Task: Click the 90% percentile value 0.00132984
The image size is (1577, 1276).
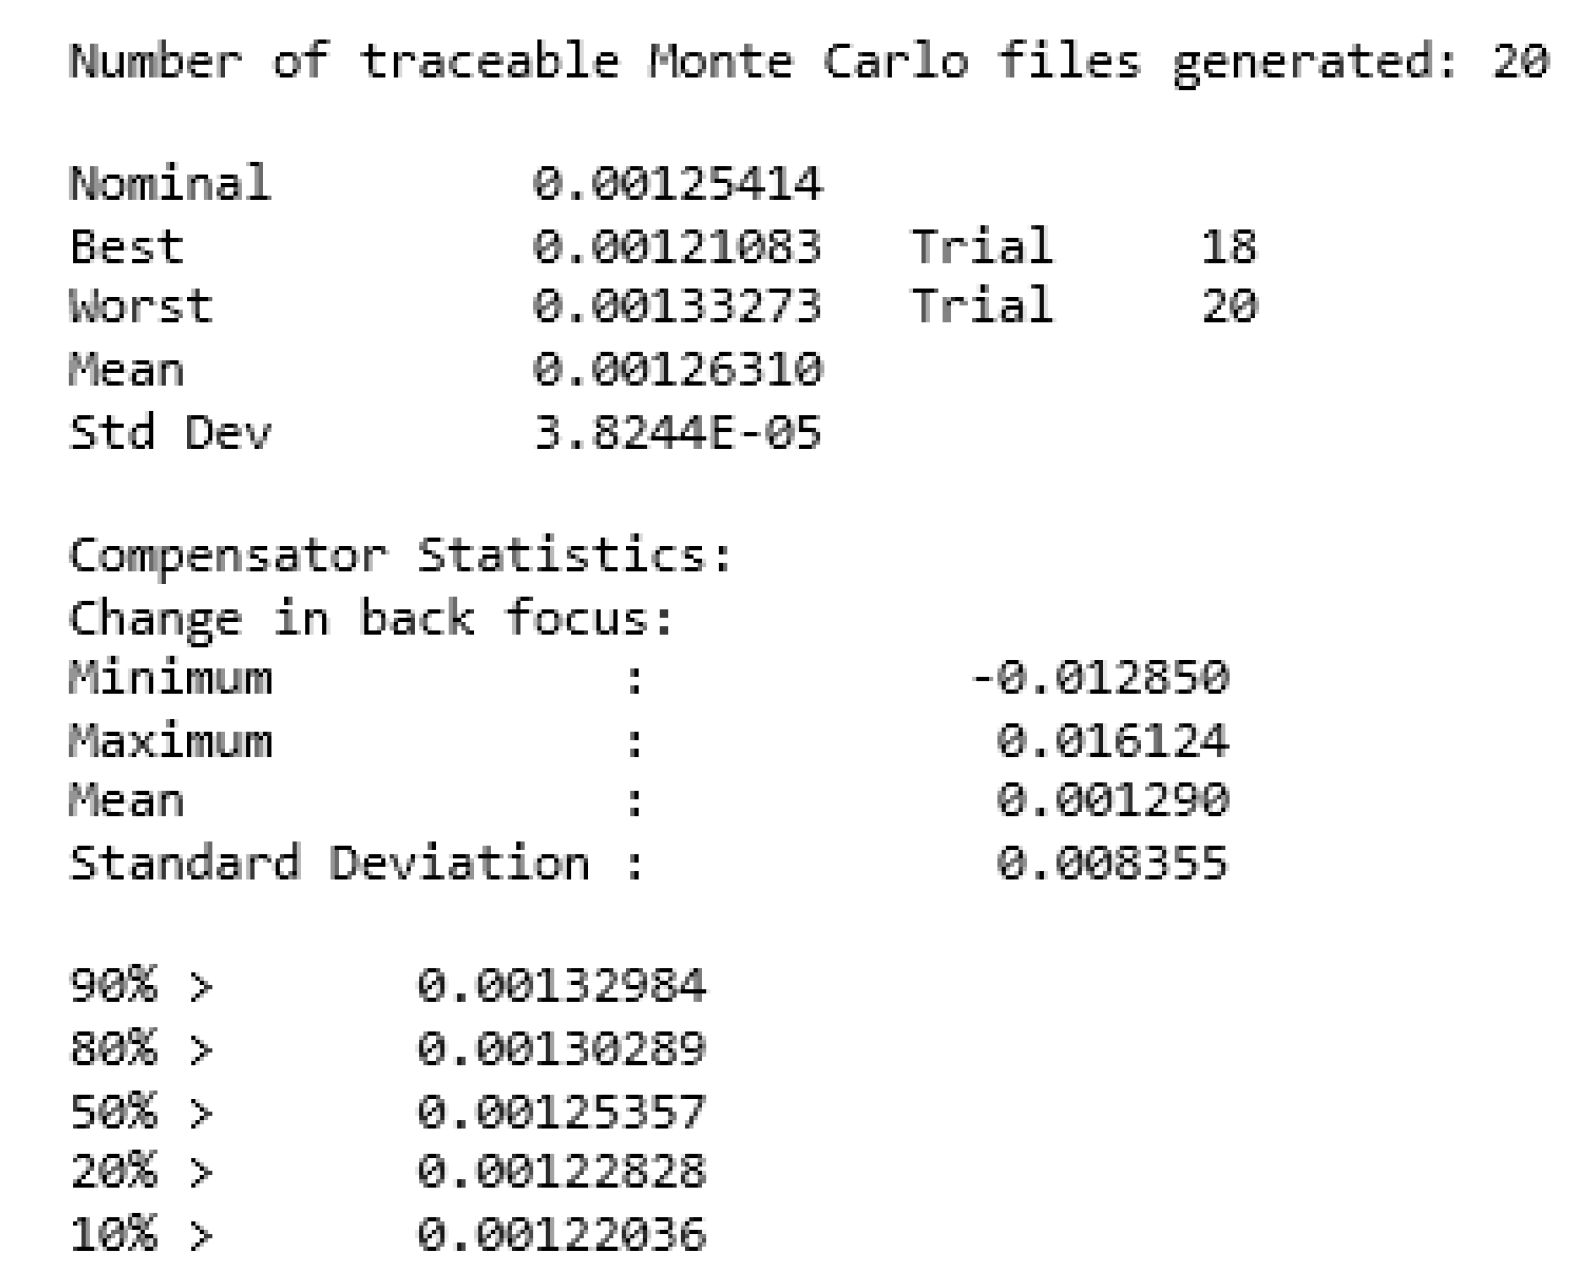Action: coord(561,986)
